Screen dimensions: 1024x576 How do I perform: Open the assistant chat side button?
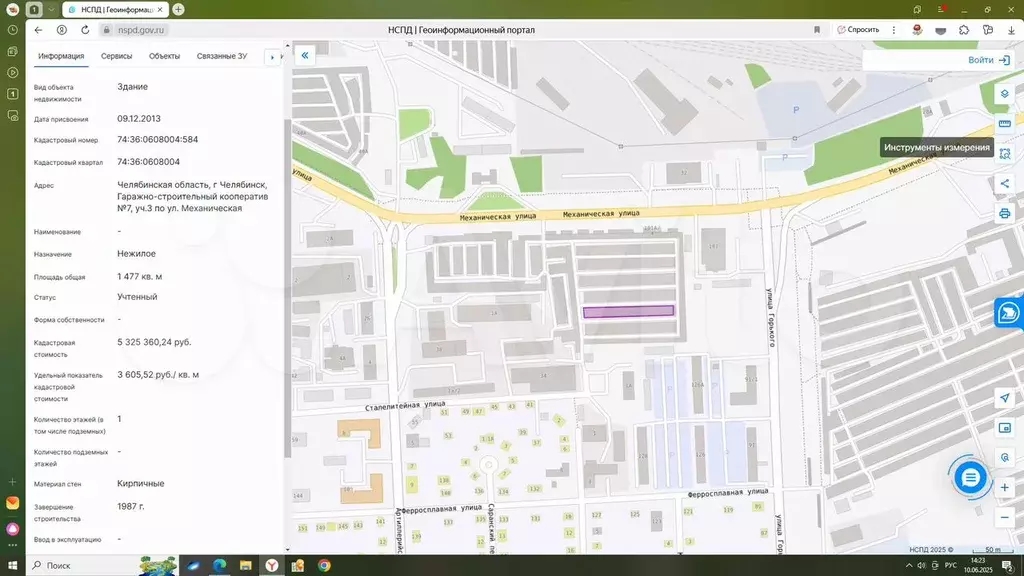coord(1008,313)
